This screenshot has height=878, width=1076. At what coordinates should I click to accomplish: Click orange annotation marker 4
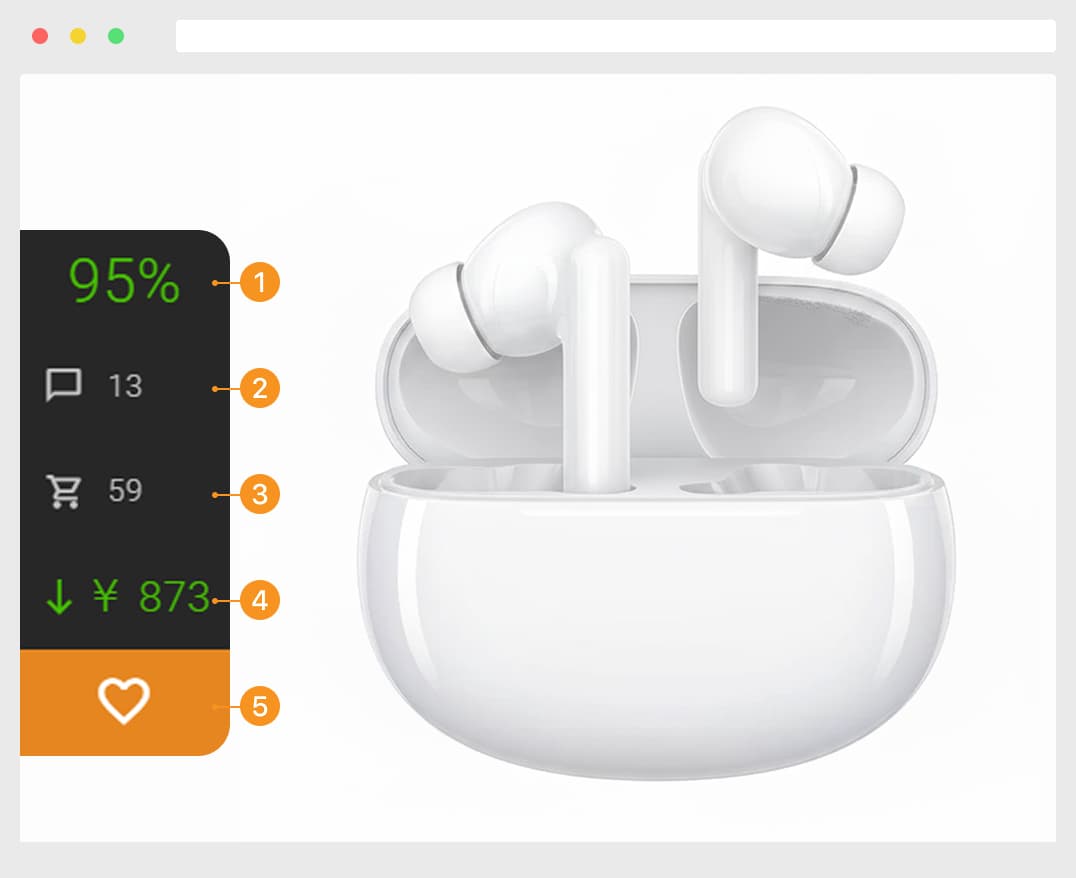click(259, 600)
